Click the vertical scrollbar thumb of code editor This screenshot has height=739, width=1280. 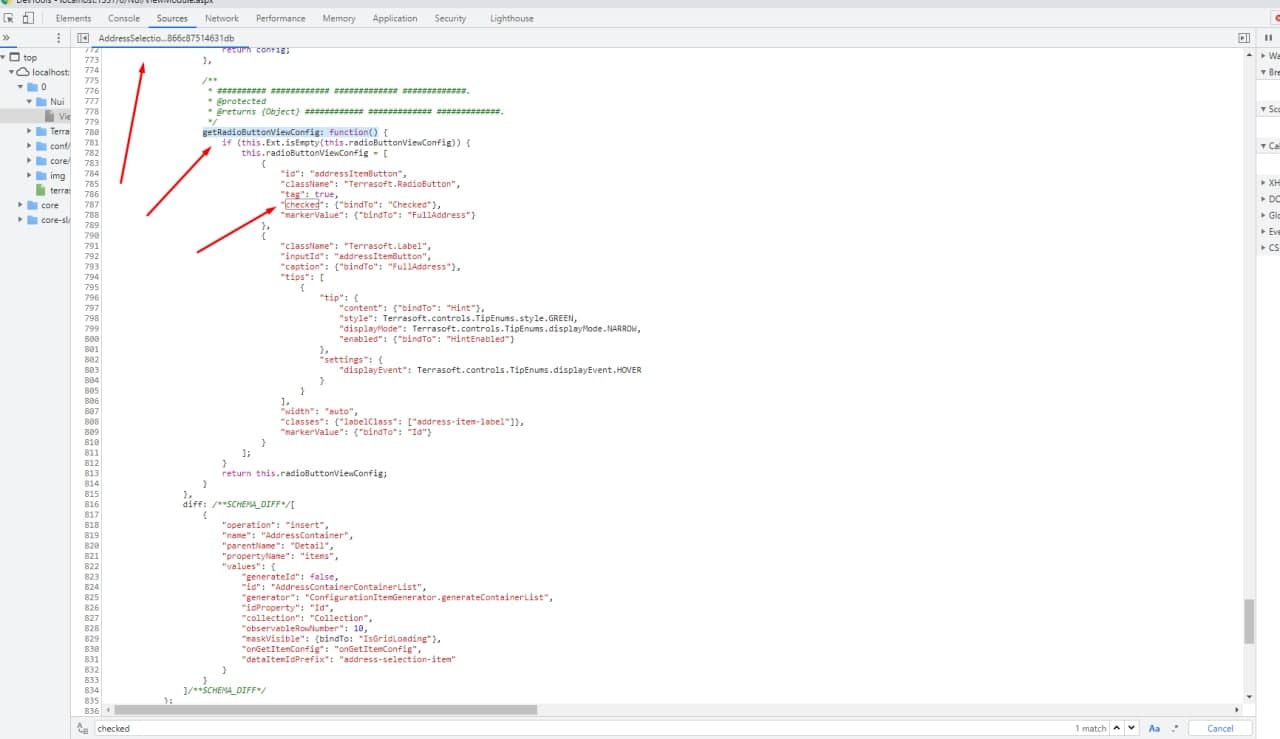click(1249, 622)
